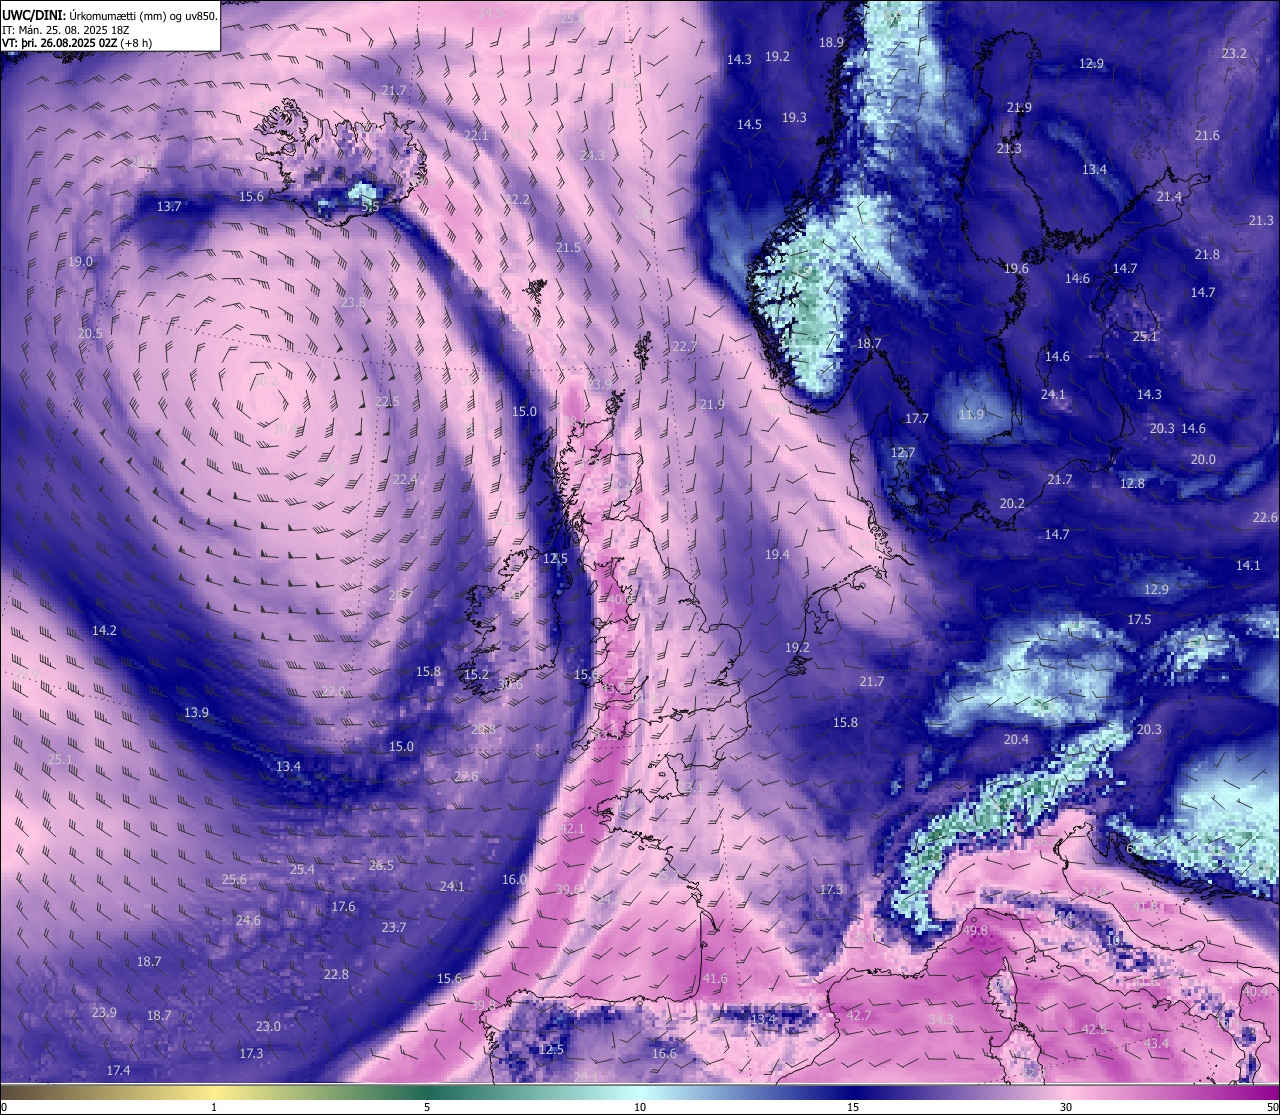This screenshot has width=1280, height=1115.
Task: Click the map value "17.6"
Action: point(343,906)
